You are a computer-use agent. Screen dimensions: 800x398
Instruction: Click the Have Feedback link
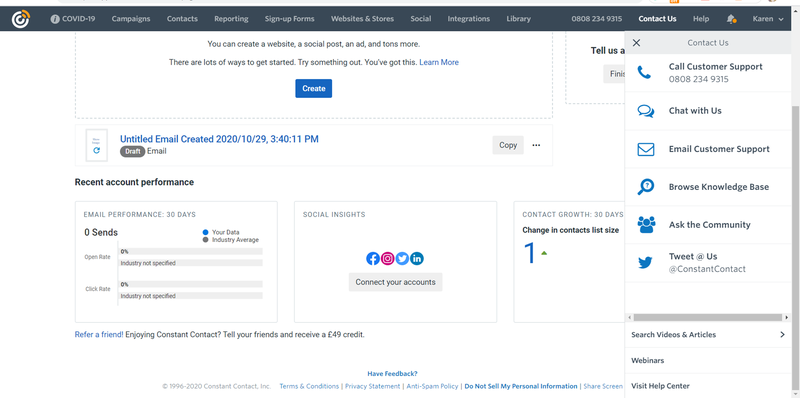[x=392, y=374]
